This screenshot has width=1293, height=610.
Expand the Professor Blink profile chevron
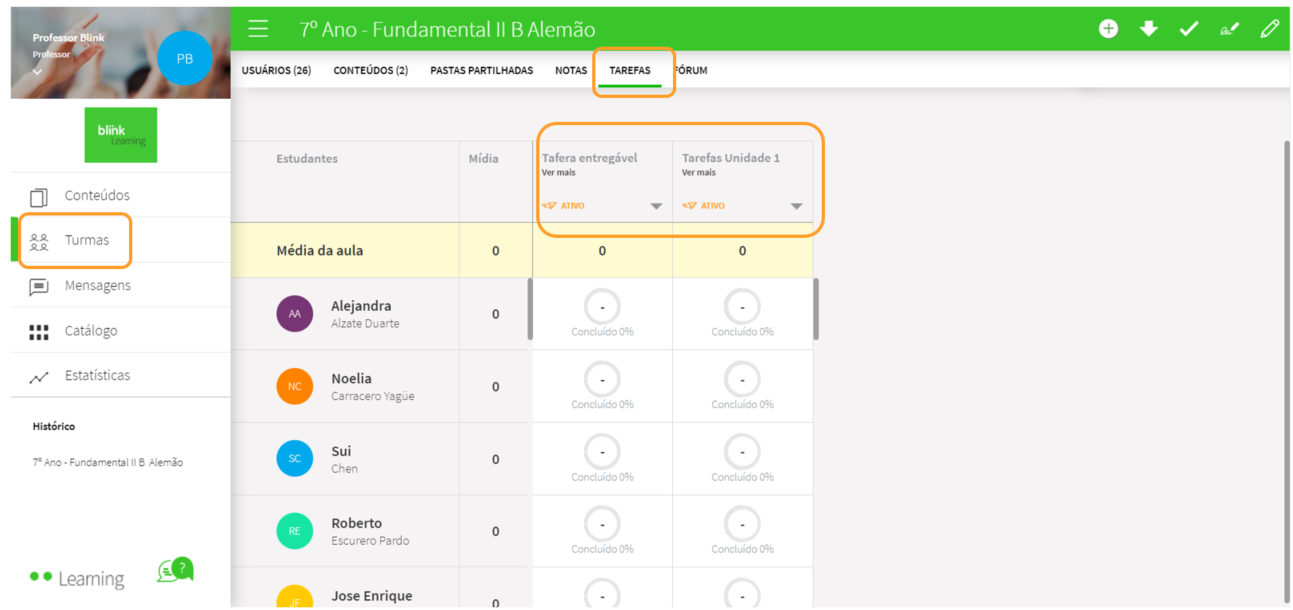tap(38, 72)
